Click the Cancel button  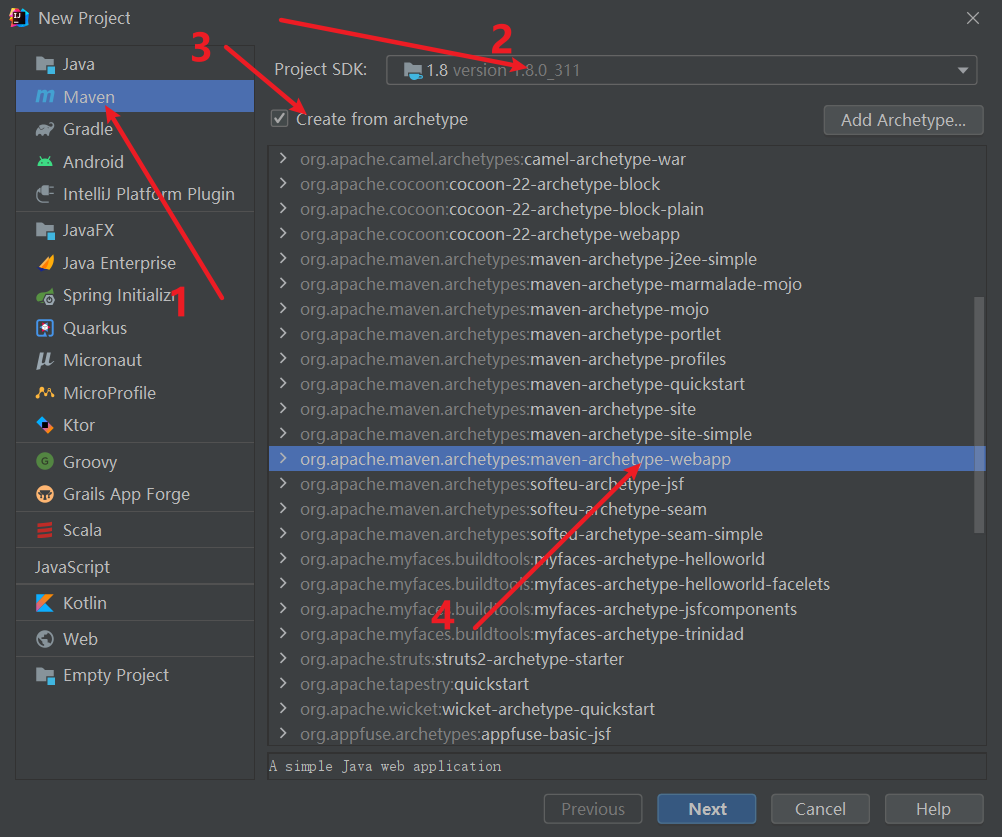pos(820,809)
